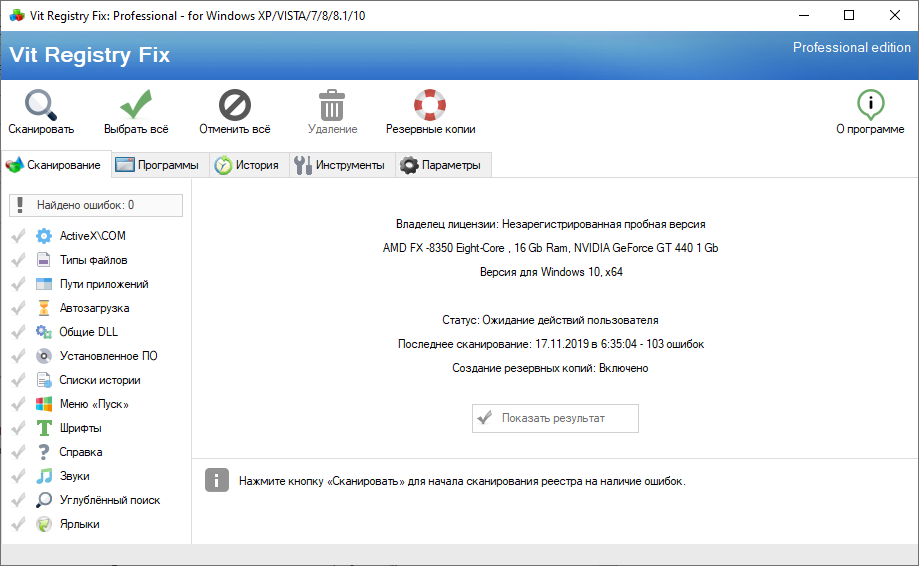Click the Показать результат button
This screenshot has height=566, width=919.
point(555,418)
